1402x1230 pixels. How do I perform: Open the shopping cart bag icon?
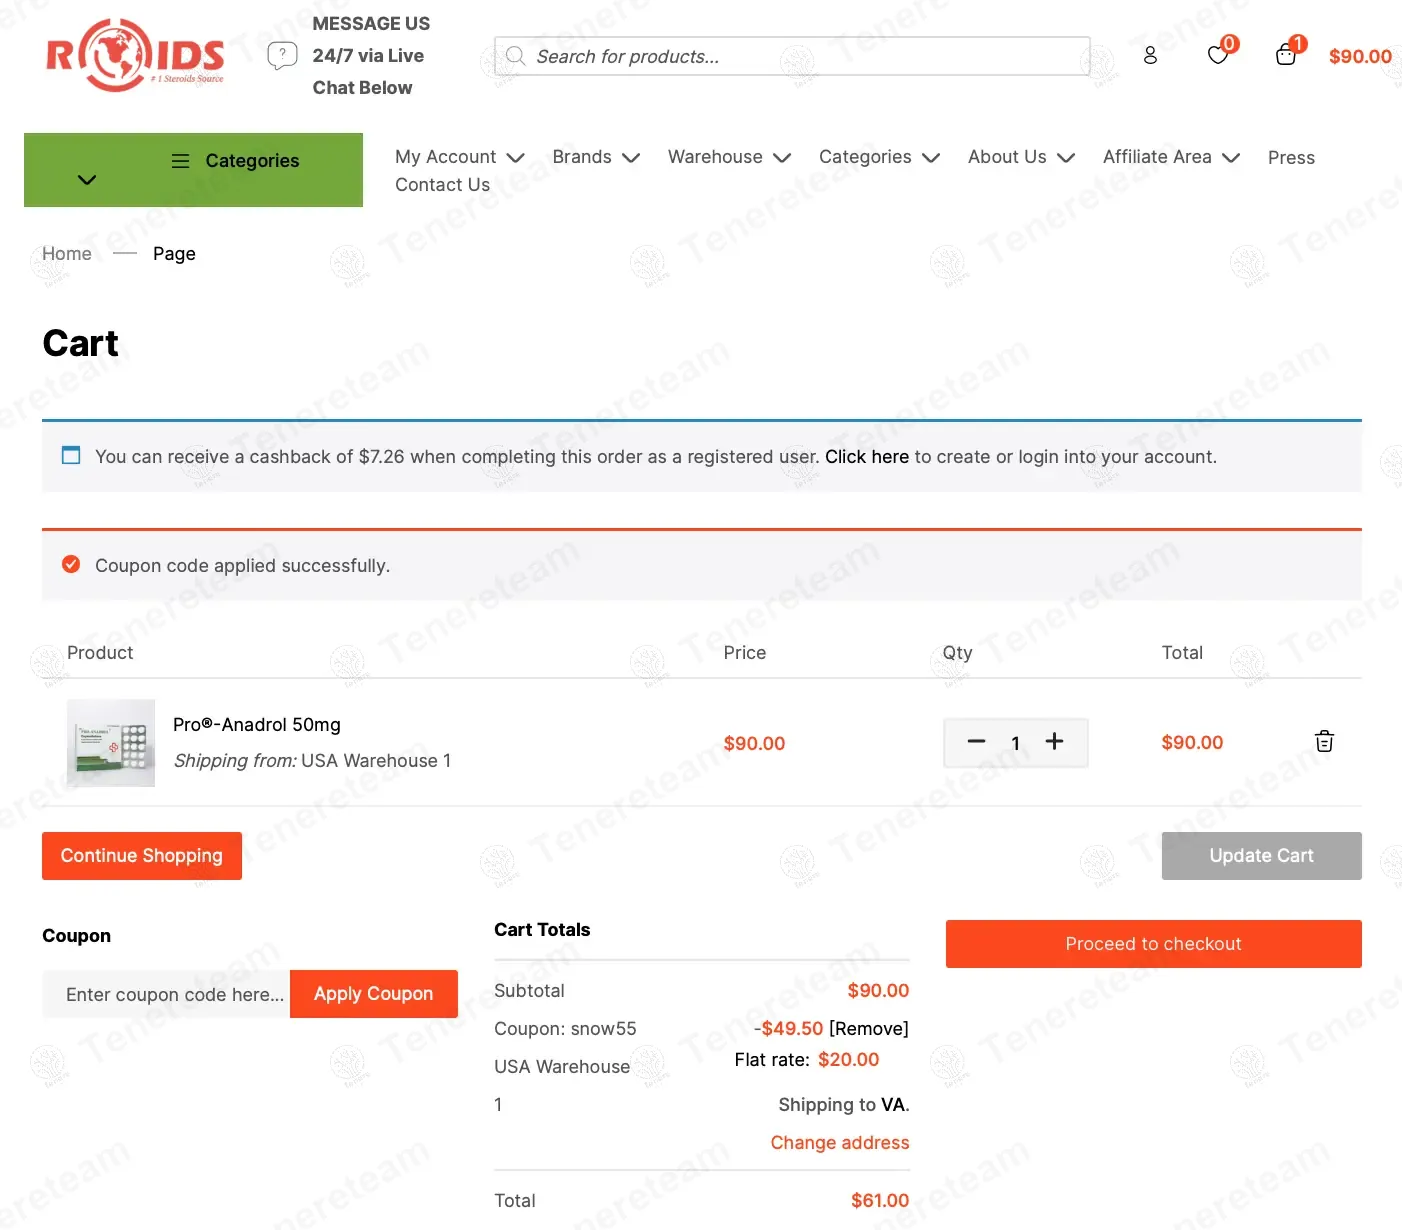coord(1285,55)
